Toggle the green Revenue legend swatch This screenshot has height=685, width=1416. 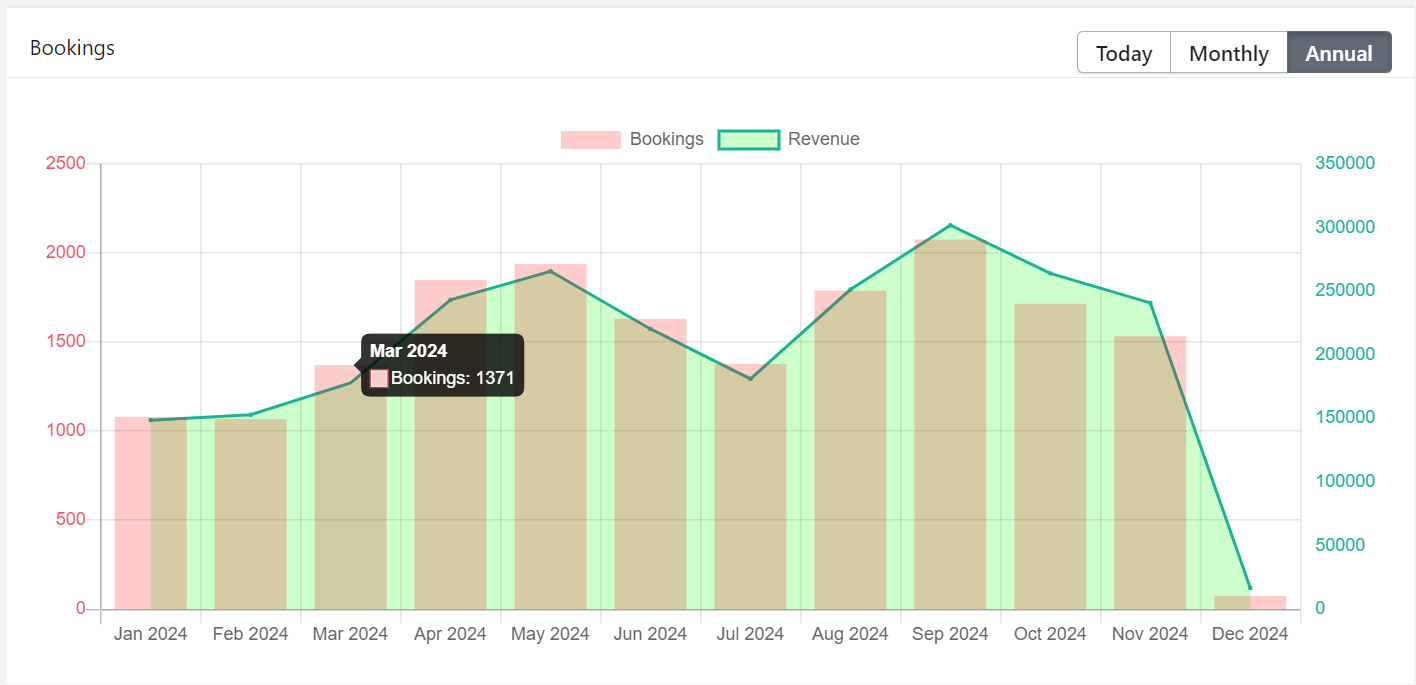point(749,139)
